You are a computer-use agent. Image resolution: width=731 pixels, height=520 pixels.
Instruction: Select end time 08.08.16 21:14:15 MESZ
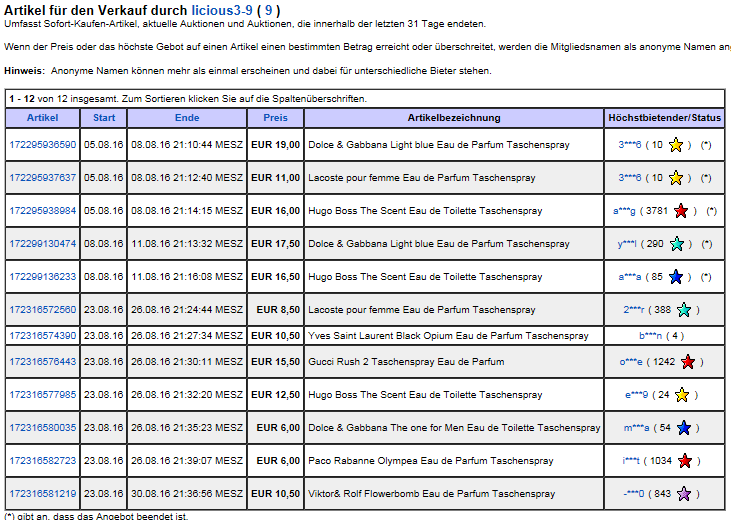187,211
